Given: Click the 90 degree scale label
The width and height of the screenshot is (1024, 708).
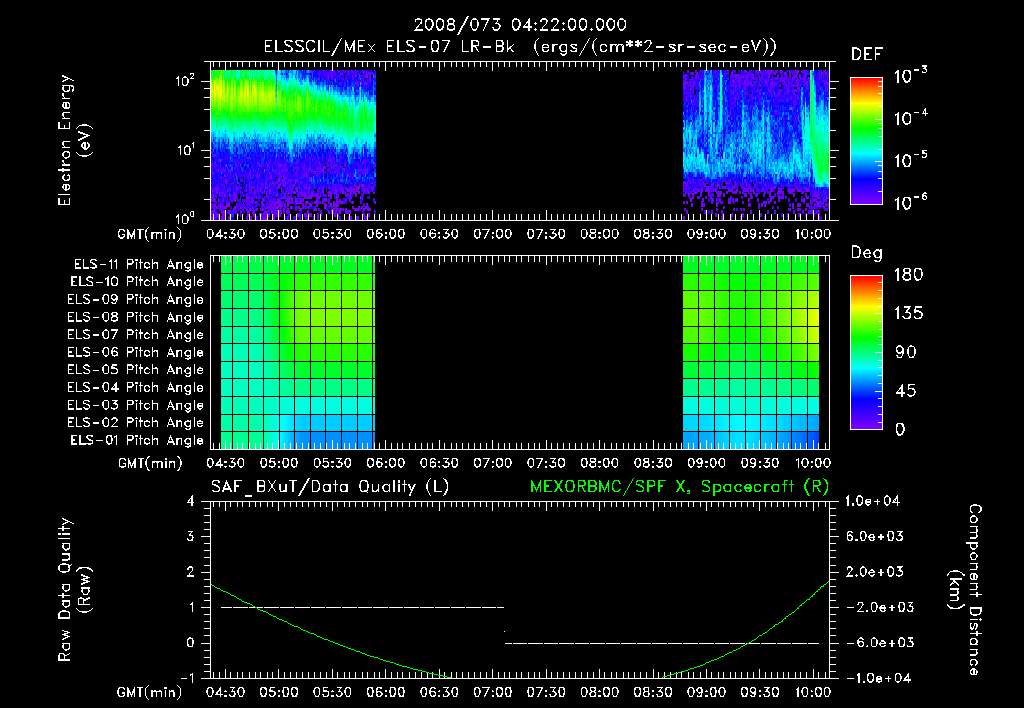Looking at the screenshot, I should click(x=905, y=352).
